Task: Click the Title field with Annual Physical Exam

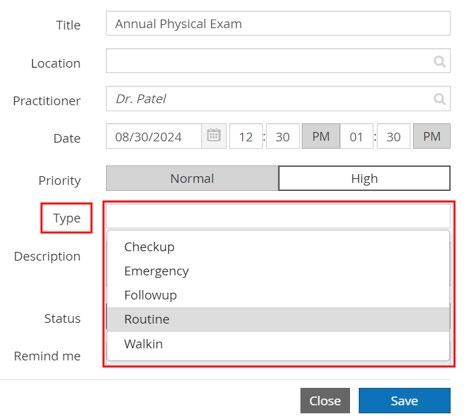Action: [x=278, y=24]
